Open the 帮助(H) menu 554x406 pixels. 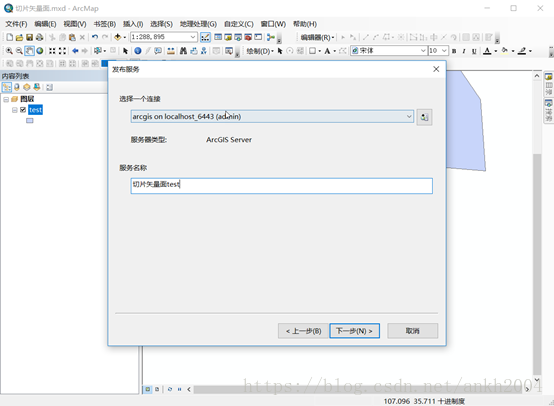tap(305, 24)
